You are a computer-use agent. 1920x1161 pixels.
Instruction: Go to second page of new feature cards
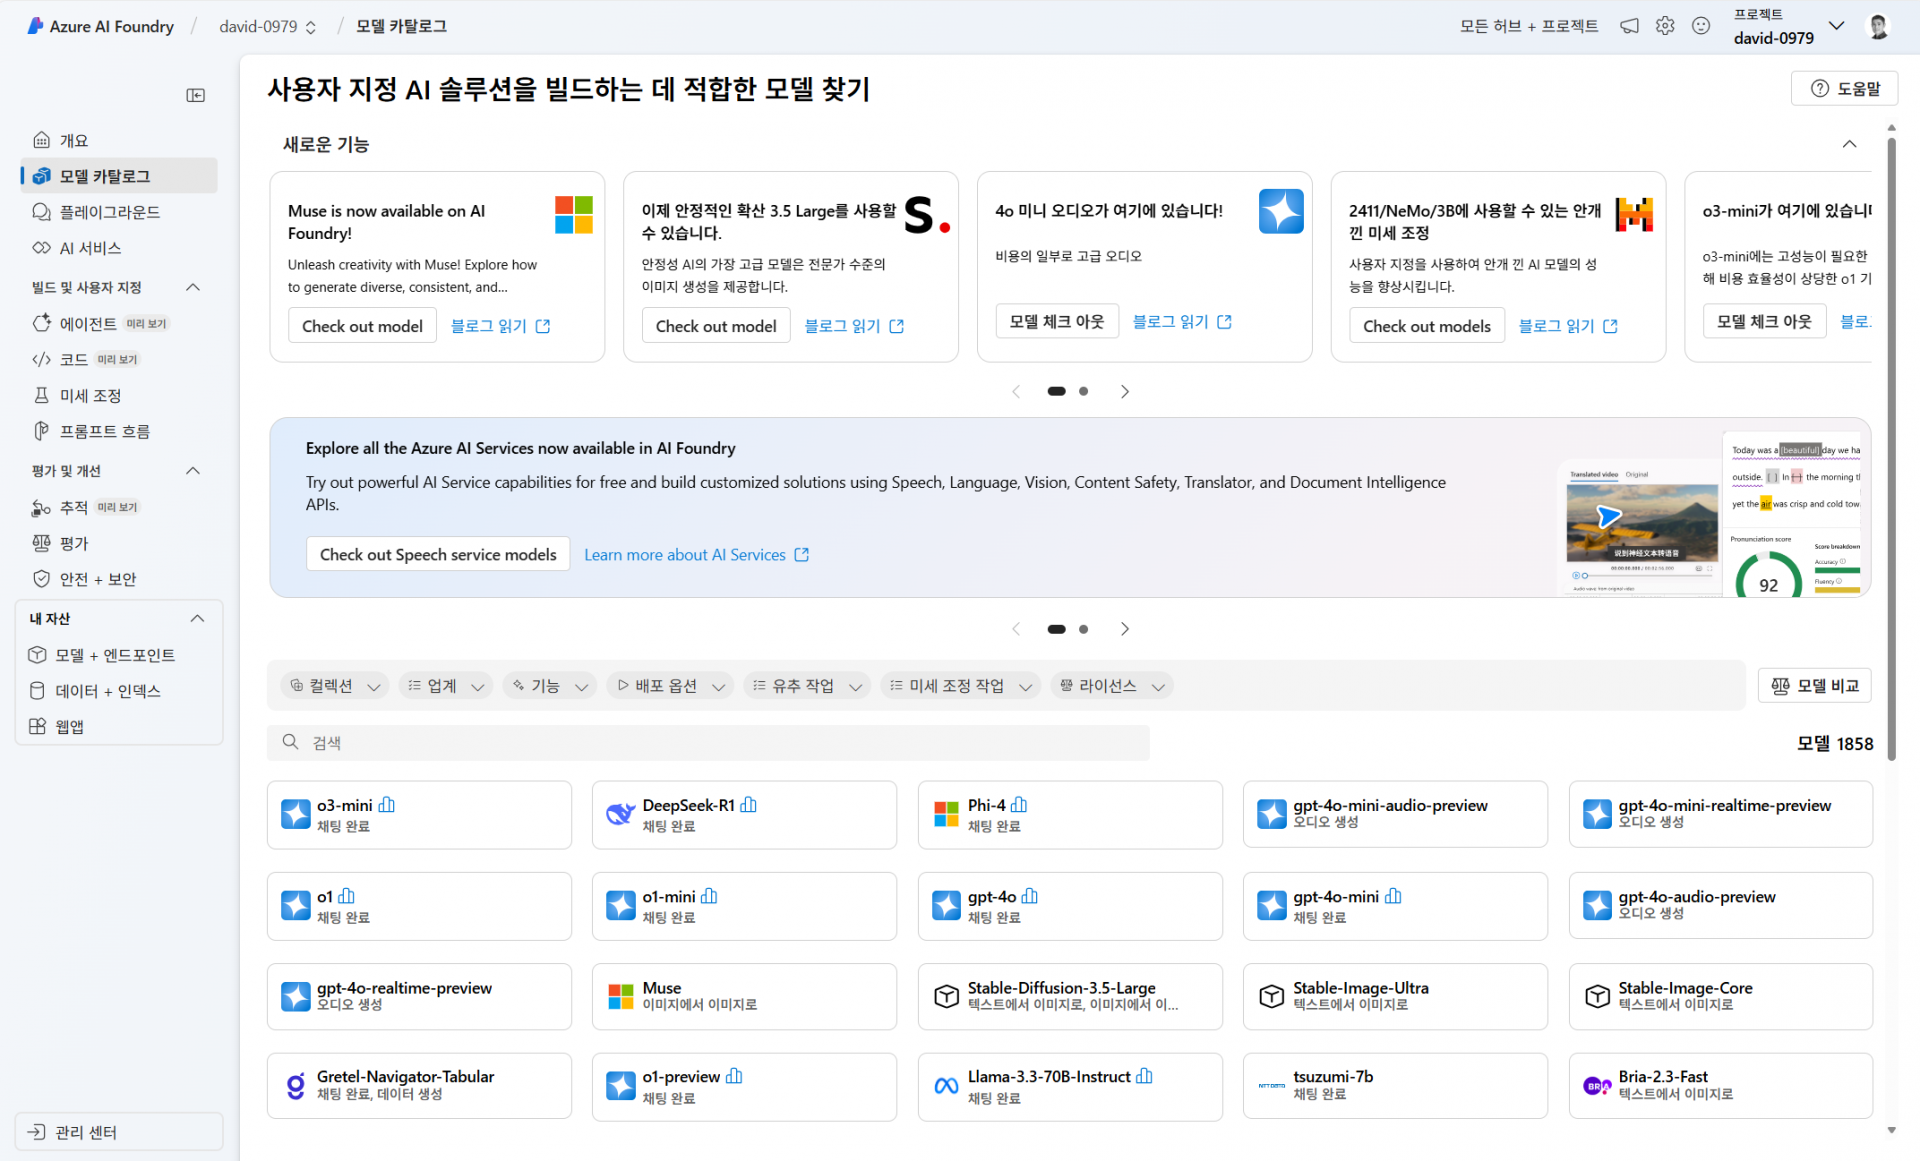coord(1083,391)
